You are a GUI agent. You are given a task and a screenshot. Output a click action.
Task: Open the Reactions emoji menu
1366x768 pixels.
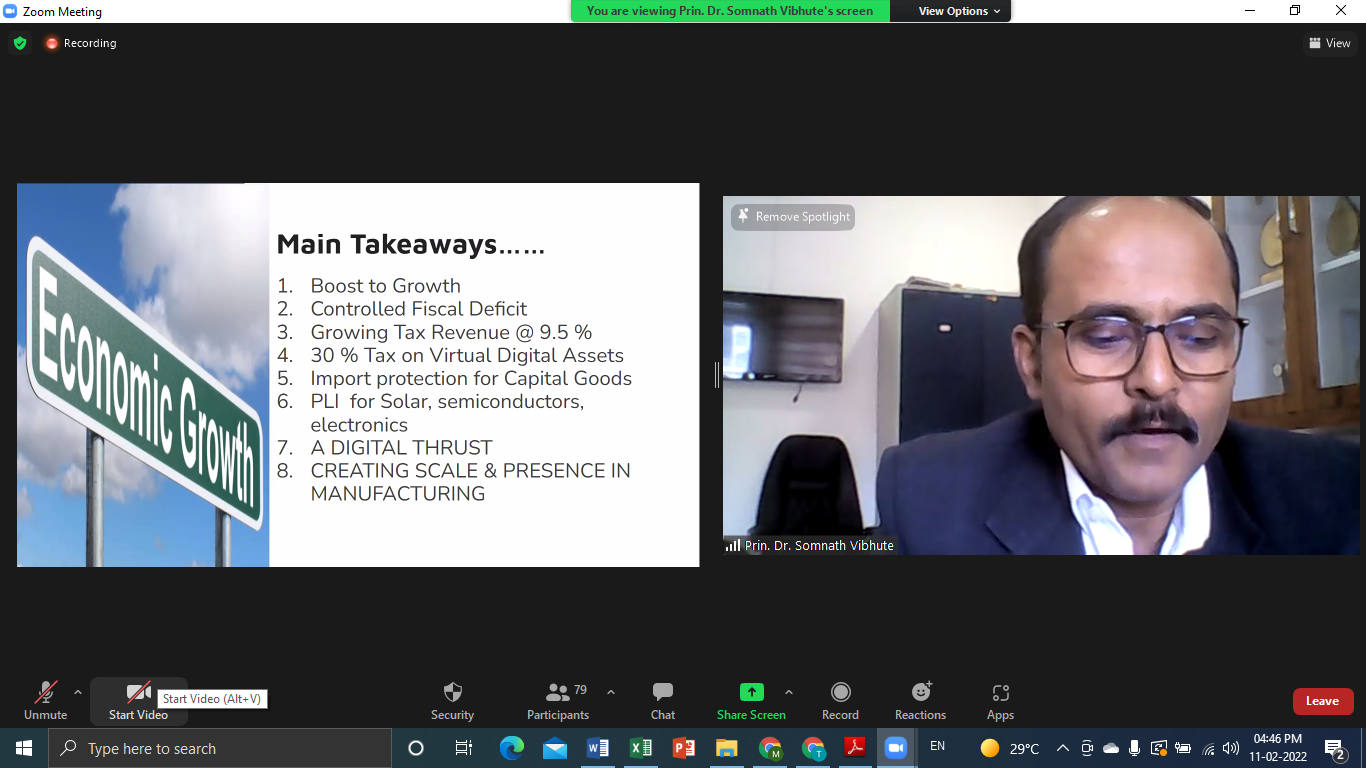click(920, 693)
